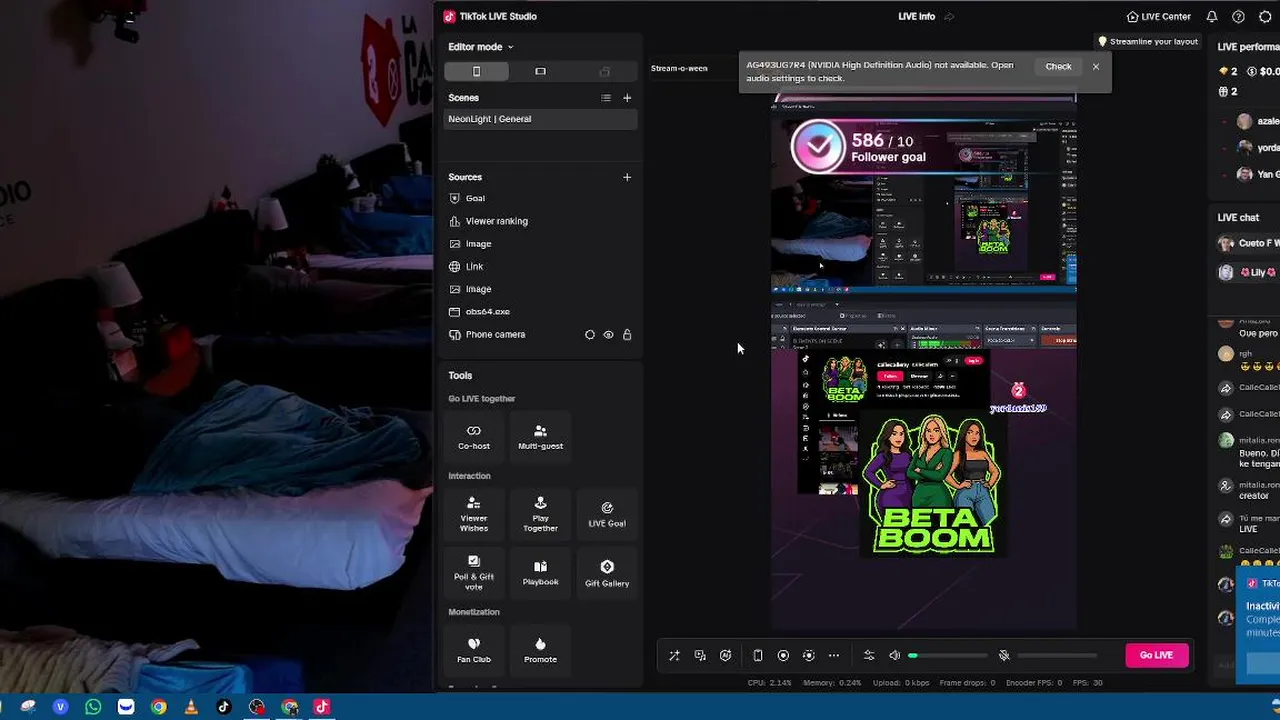The width and height of the screenshot is (1280, 720).
Task: Click the virtual camera toolbar icon
Action: click(x=809, y=656)
